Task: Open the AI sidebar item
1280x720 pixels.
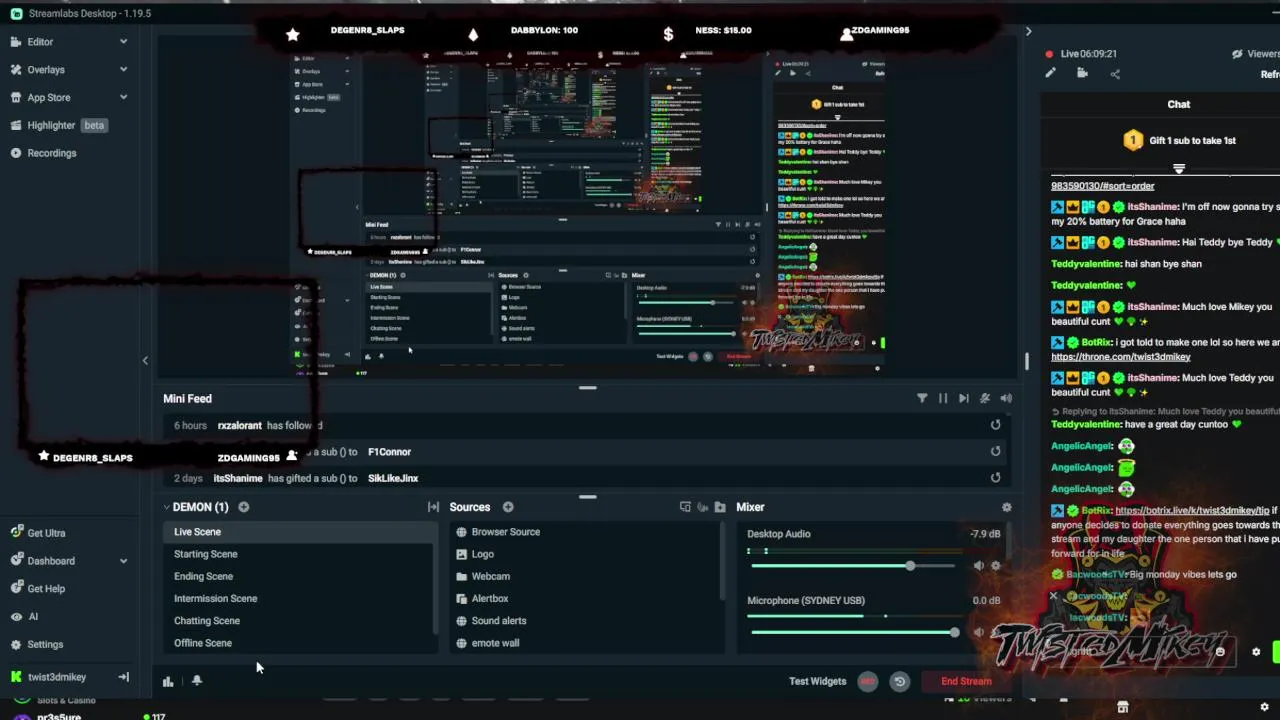Action: coord(33,617)
